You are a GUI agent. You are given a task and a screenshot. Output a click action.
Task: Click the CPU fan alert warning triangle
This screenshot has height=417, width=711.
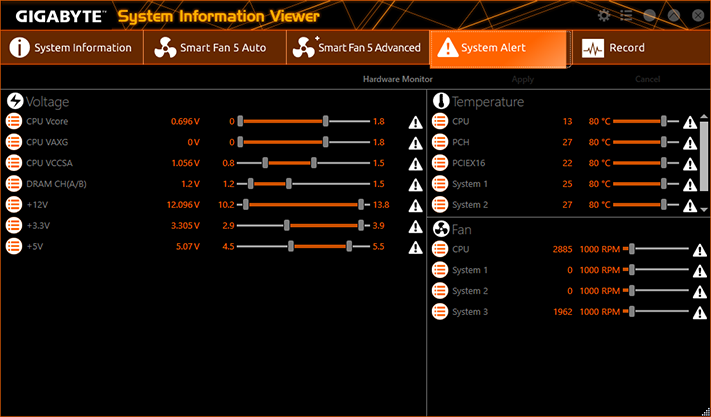click(x=700, y=250)
